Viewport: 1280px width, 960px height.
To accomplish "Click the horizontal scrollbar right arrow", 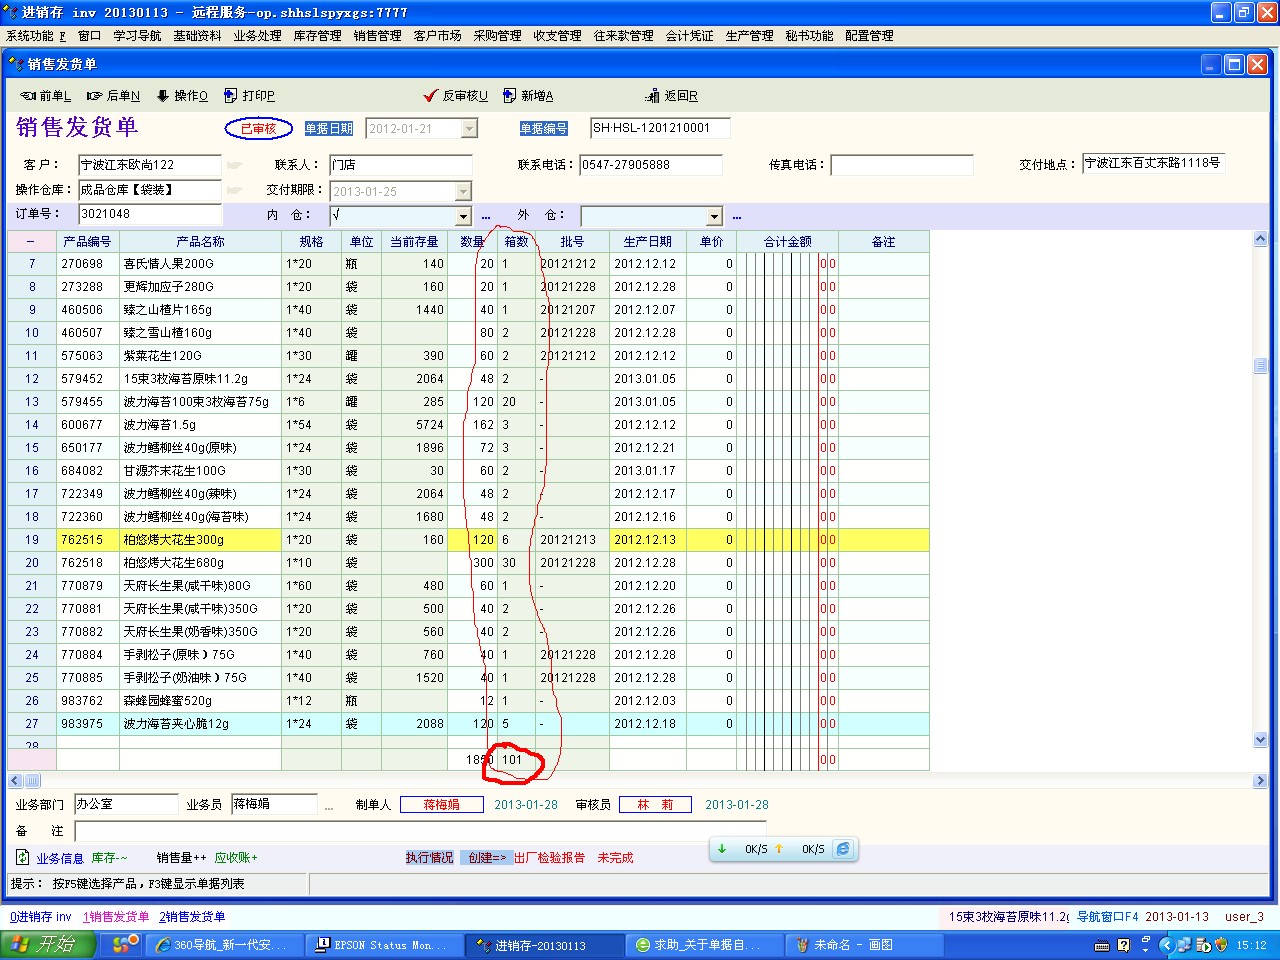I will 1259,780.
